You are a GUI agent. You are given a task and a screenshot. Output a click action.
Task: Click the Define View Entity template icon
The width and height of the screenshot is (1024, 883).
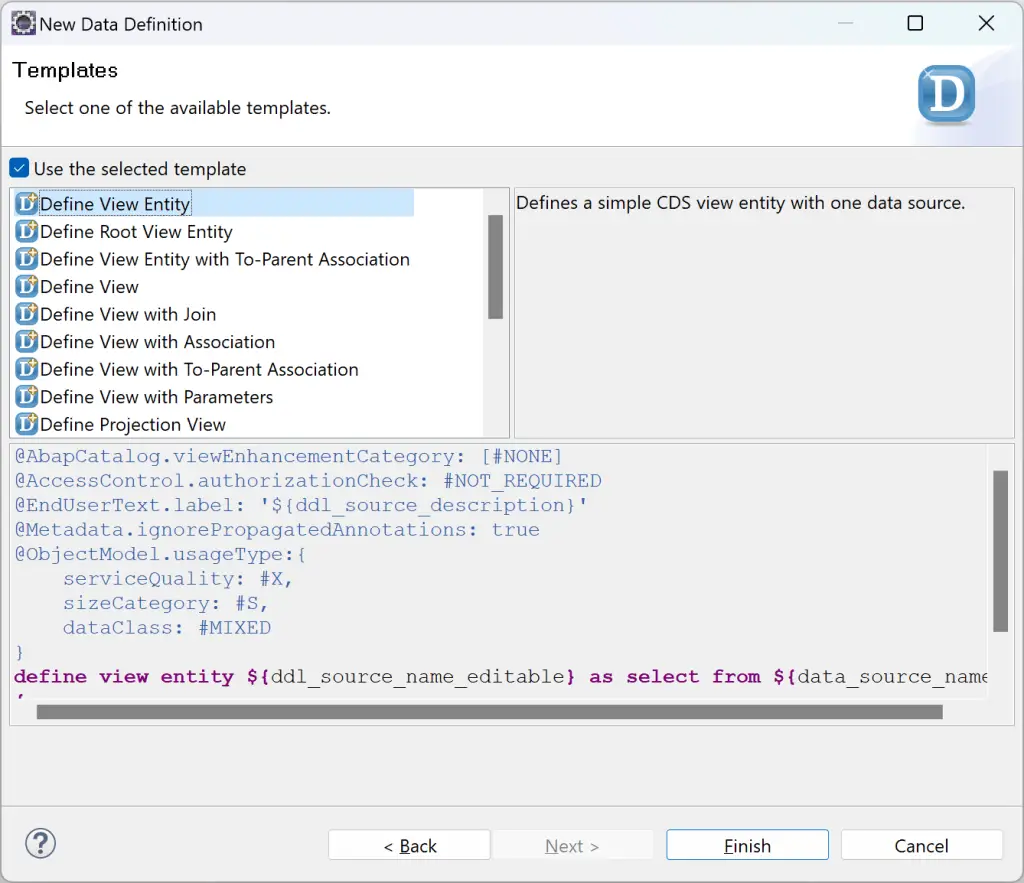[27, 204]
